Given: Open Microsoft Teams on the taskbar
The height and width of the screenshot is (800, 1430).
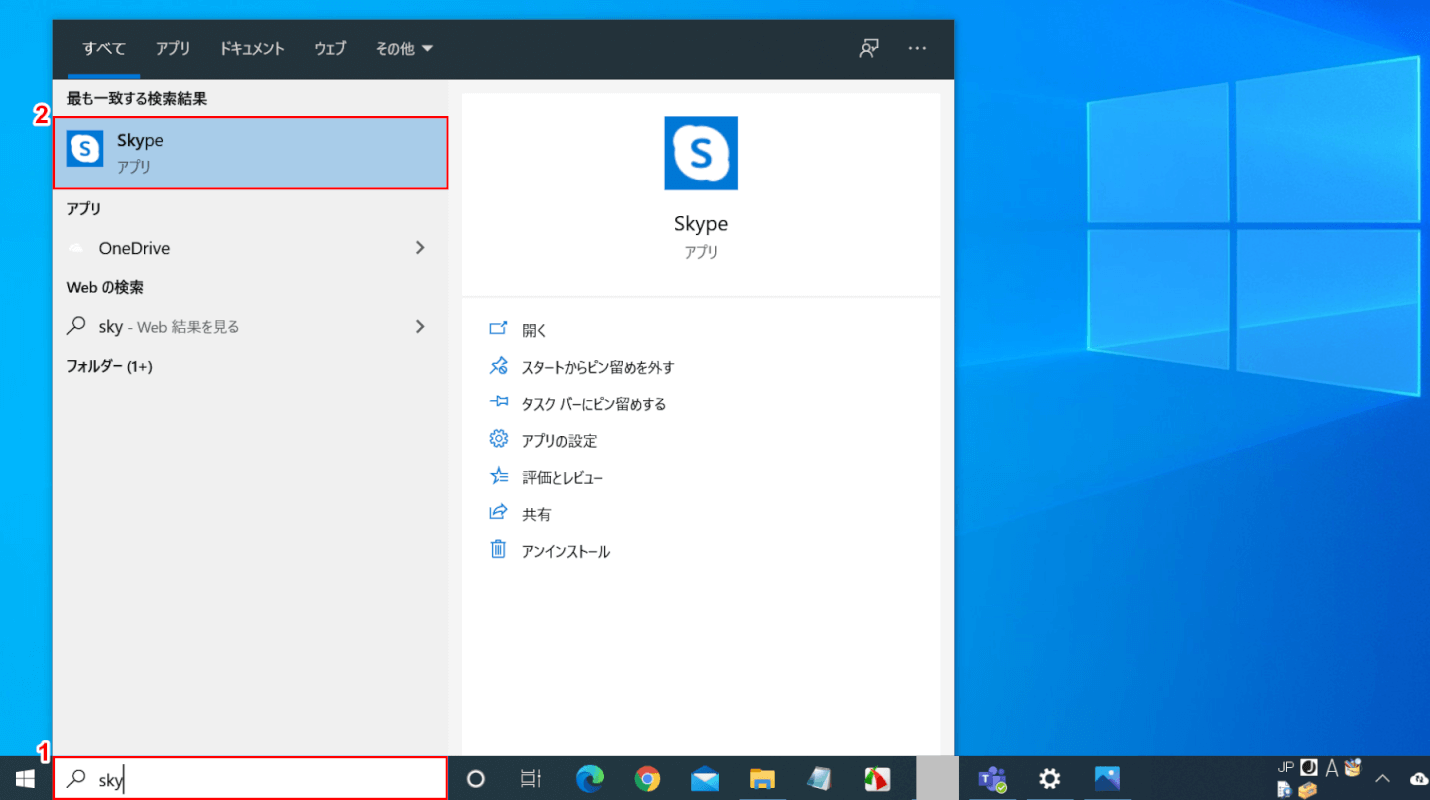Looking at the screenshot, I should 992,778.
